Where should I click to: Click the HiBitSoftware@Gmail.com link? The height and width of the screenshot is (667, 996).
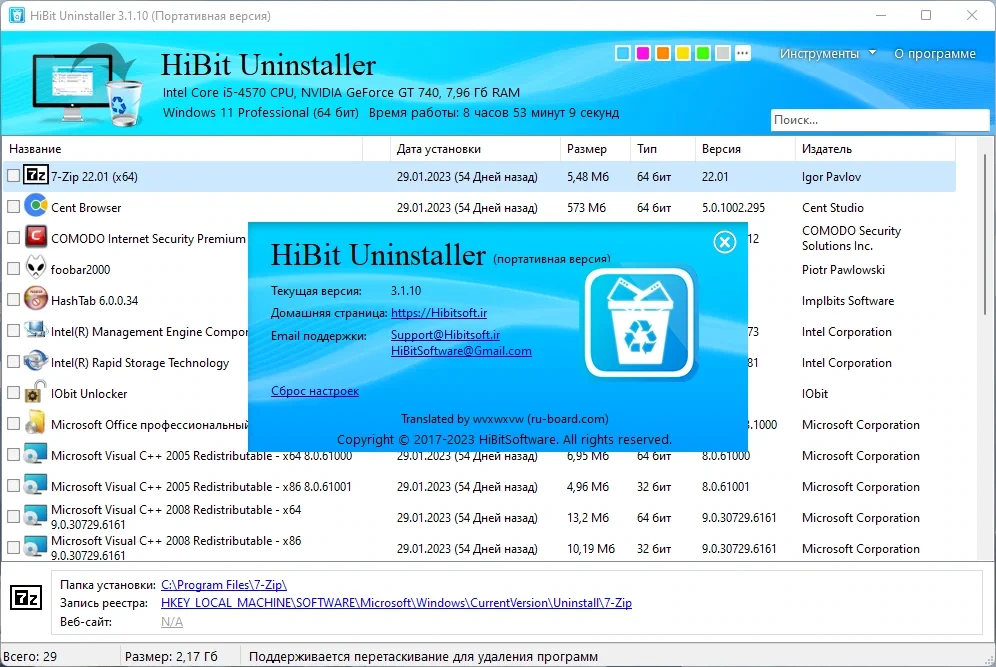tap(461, 351)
